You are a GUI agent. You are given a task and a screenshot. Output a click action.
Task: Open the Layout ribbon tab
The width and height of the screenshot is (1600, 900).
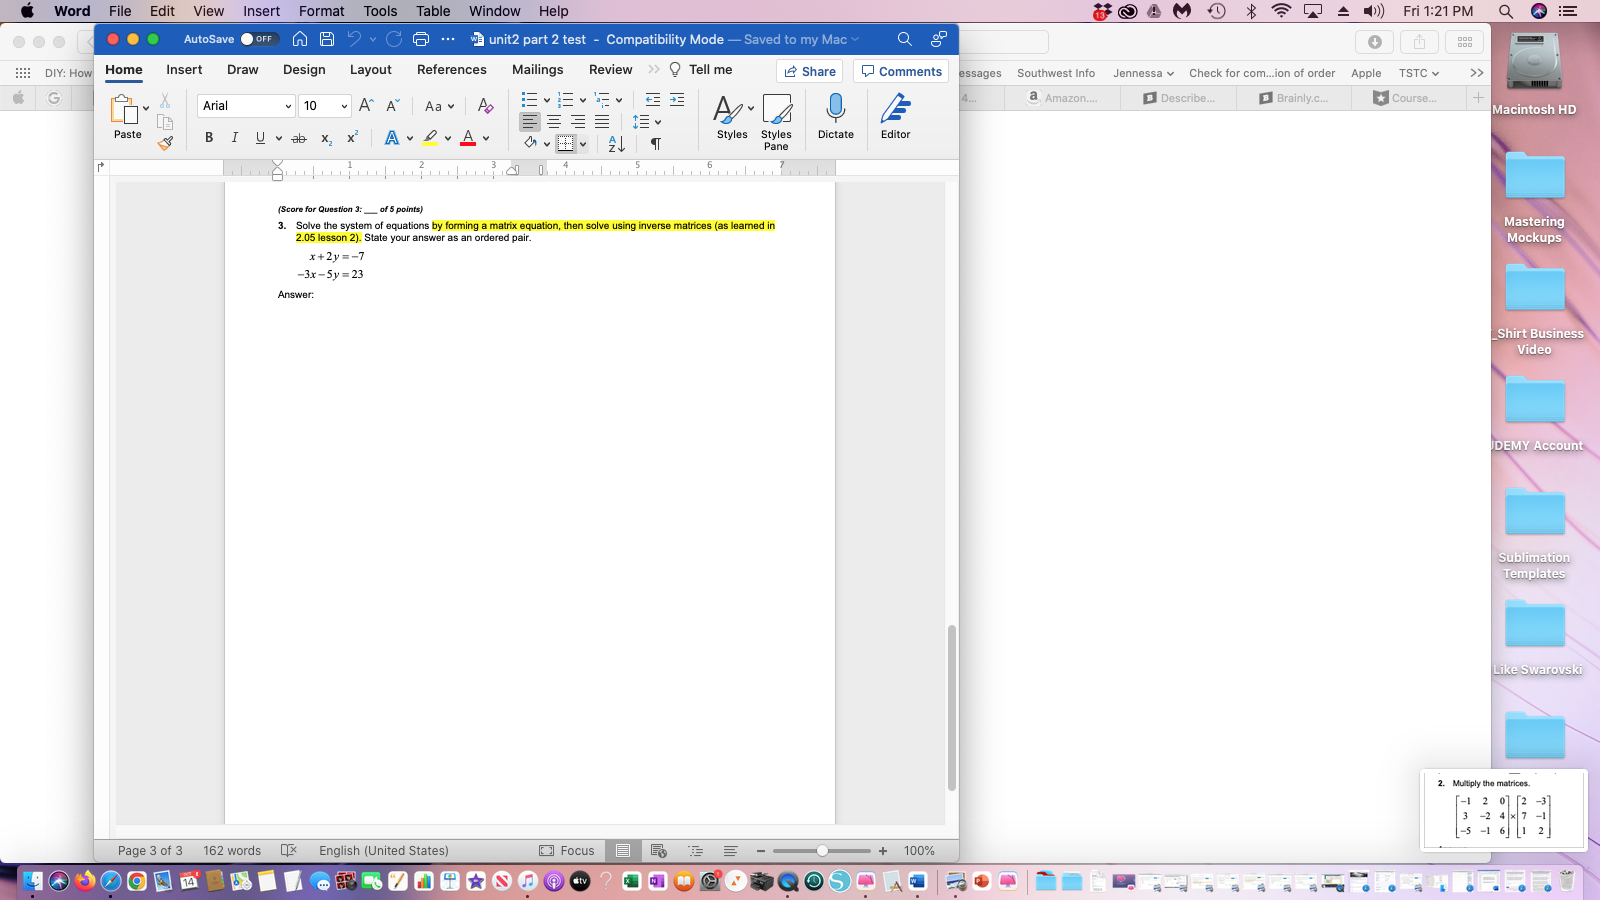point(371,70)
